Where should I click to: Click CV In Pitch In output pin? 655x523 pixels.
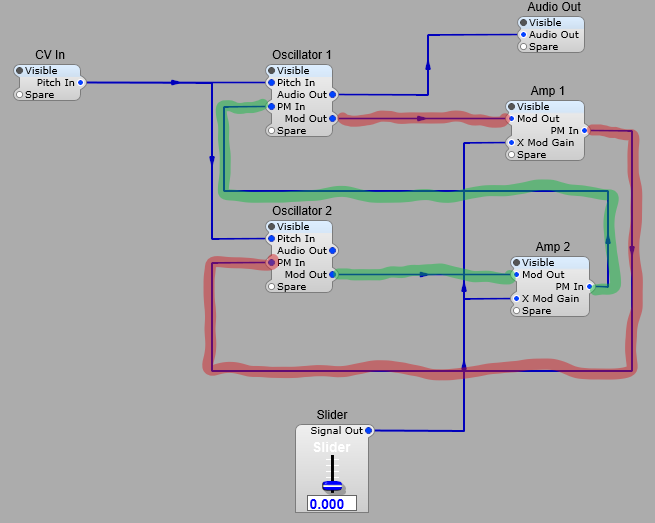(80, 83)
